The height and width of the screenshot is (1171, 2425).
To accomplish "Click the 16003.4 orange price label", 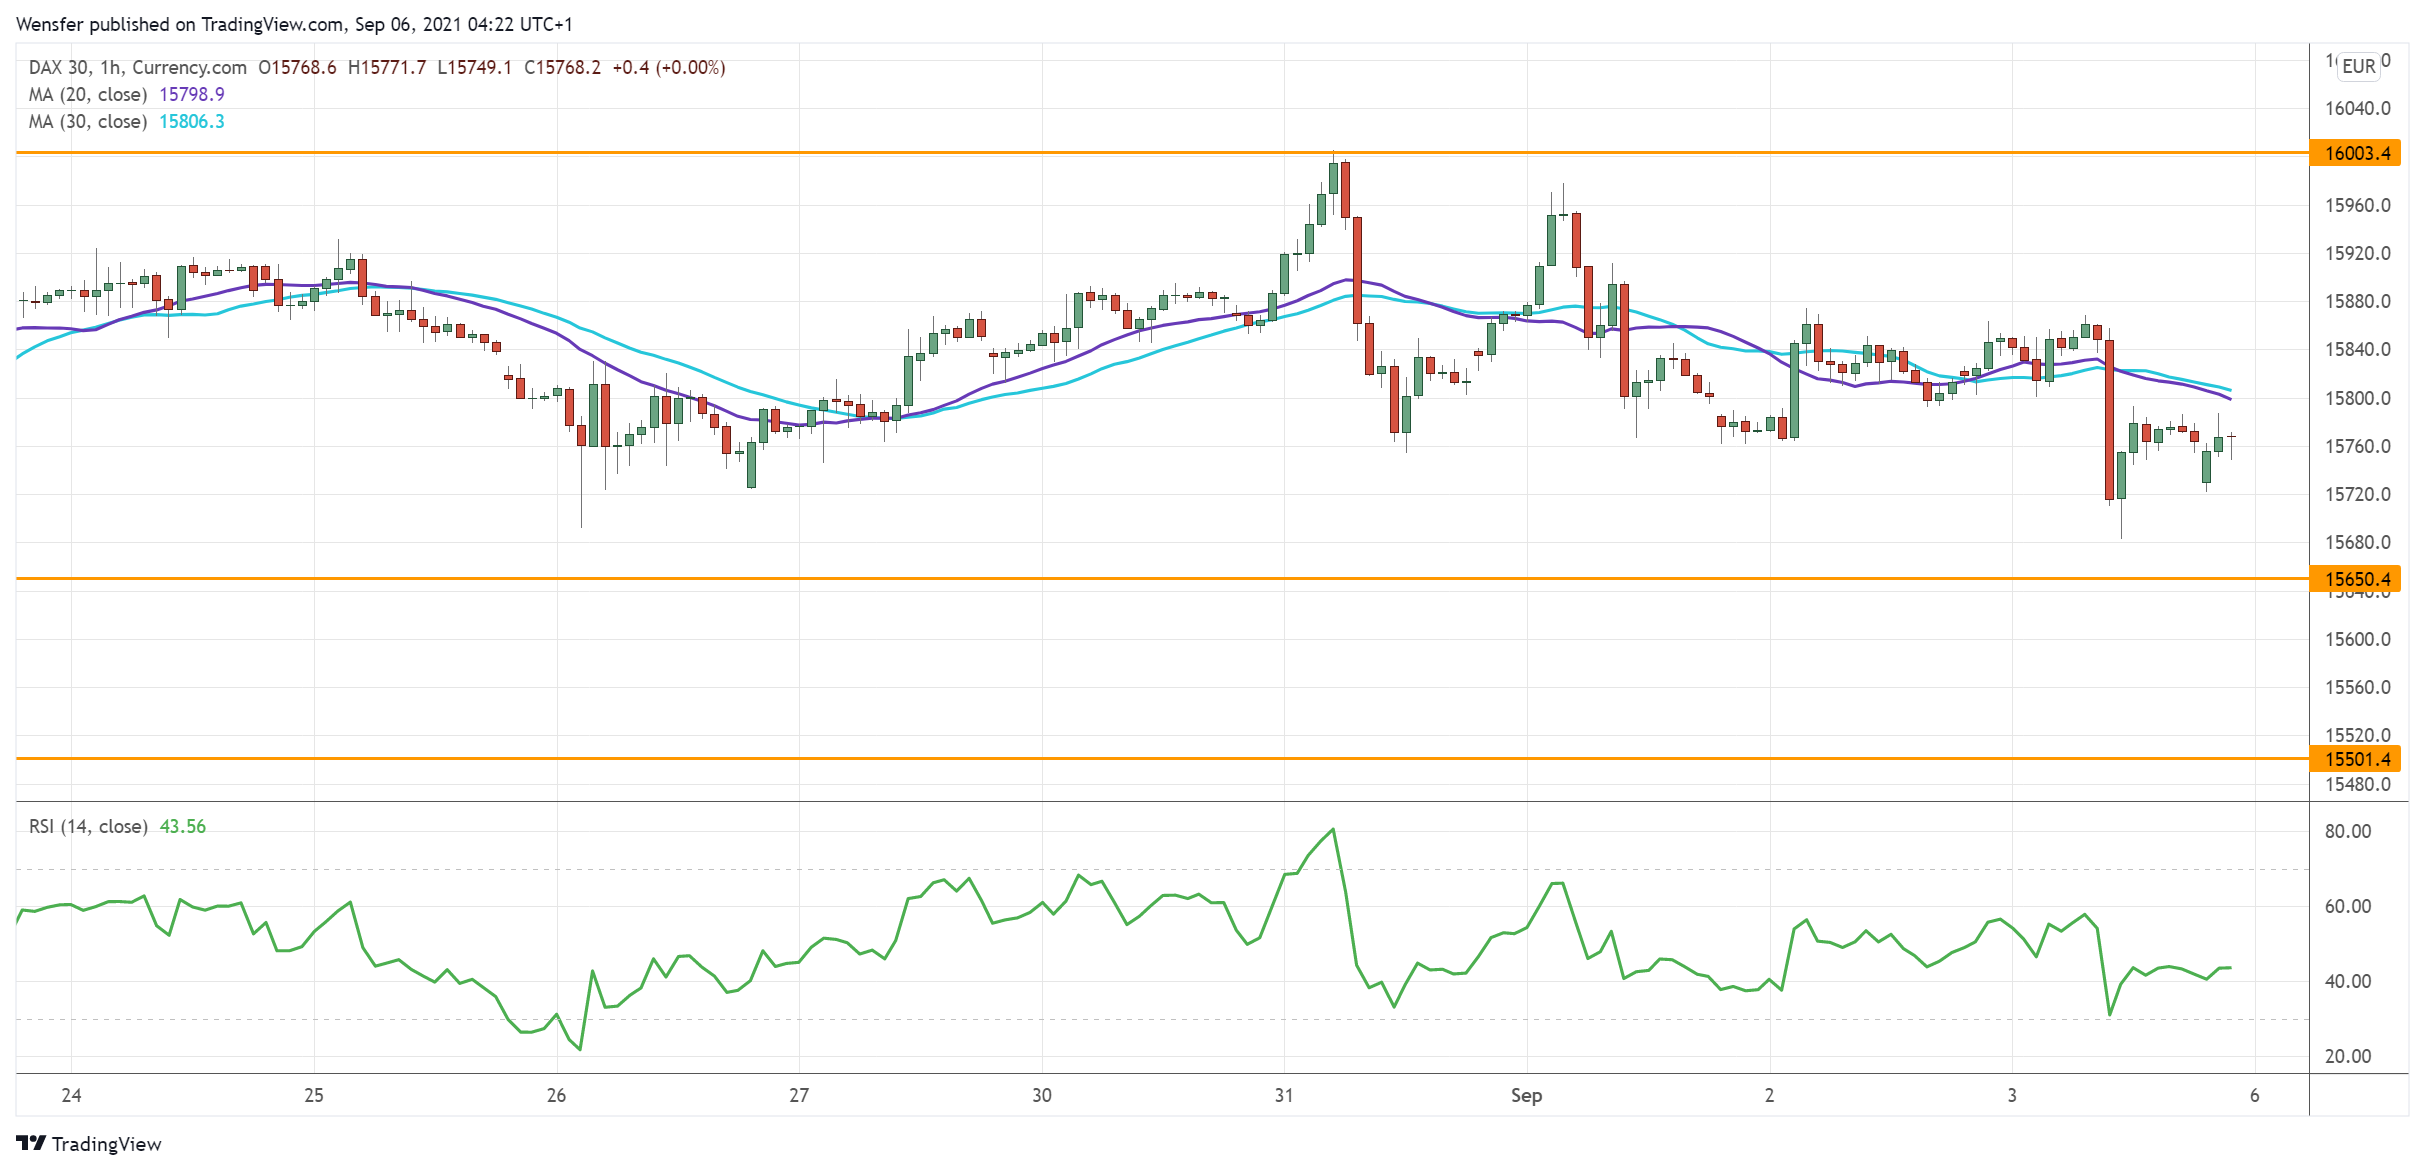I will 2355,153.
